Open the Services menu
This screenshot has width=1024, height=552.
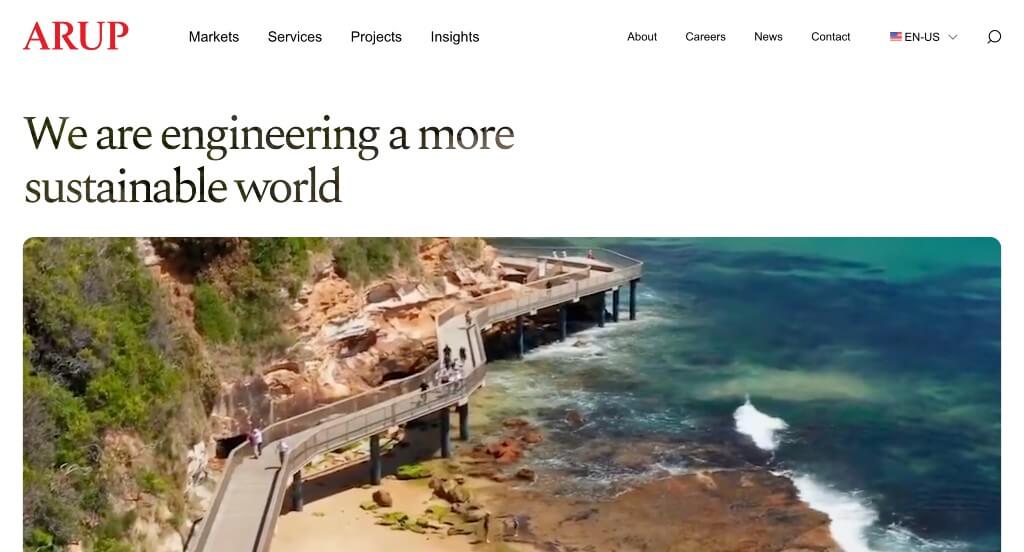point(295,37)
